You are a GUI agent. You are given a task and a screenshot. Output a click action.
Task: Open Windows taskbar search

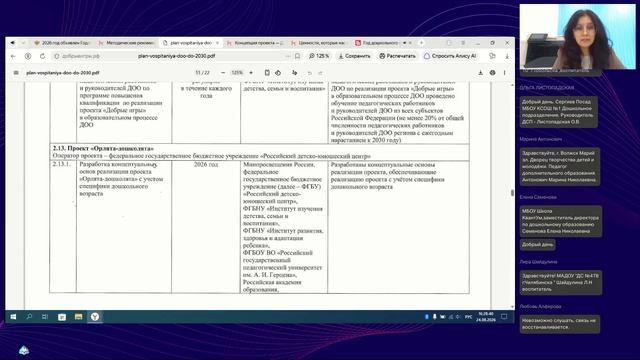click(29, 317)
